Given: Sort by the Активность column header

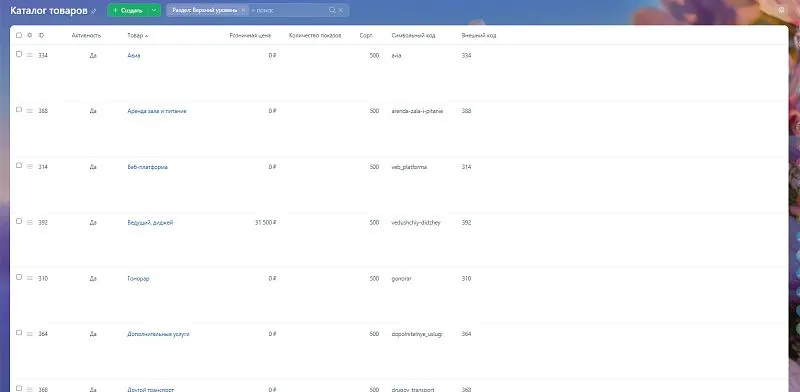Looking at the screenshot, I should [86, 36].
